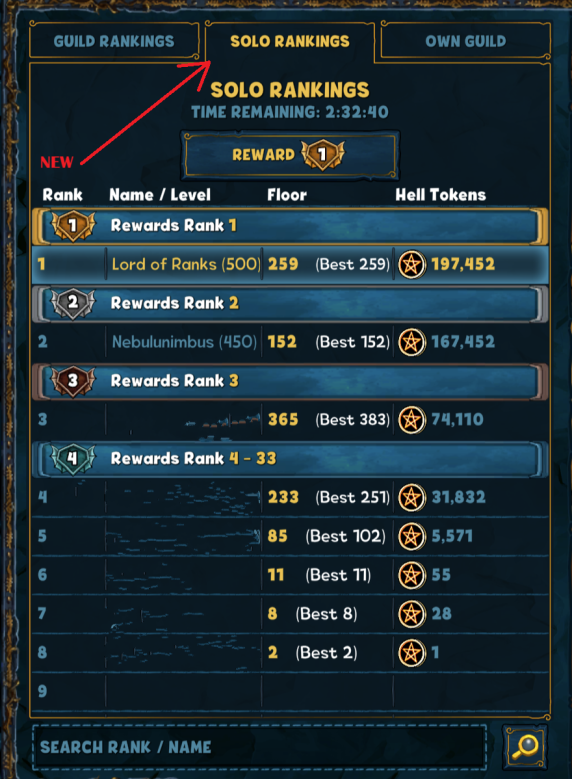Open the Reward button
Screen dimensions: 572x779
(x=290, y=155)
